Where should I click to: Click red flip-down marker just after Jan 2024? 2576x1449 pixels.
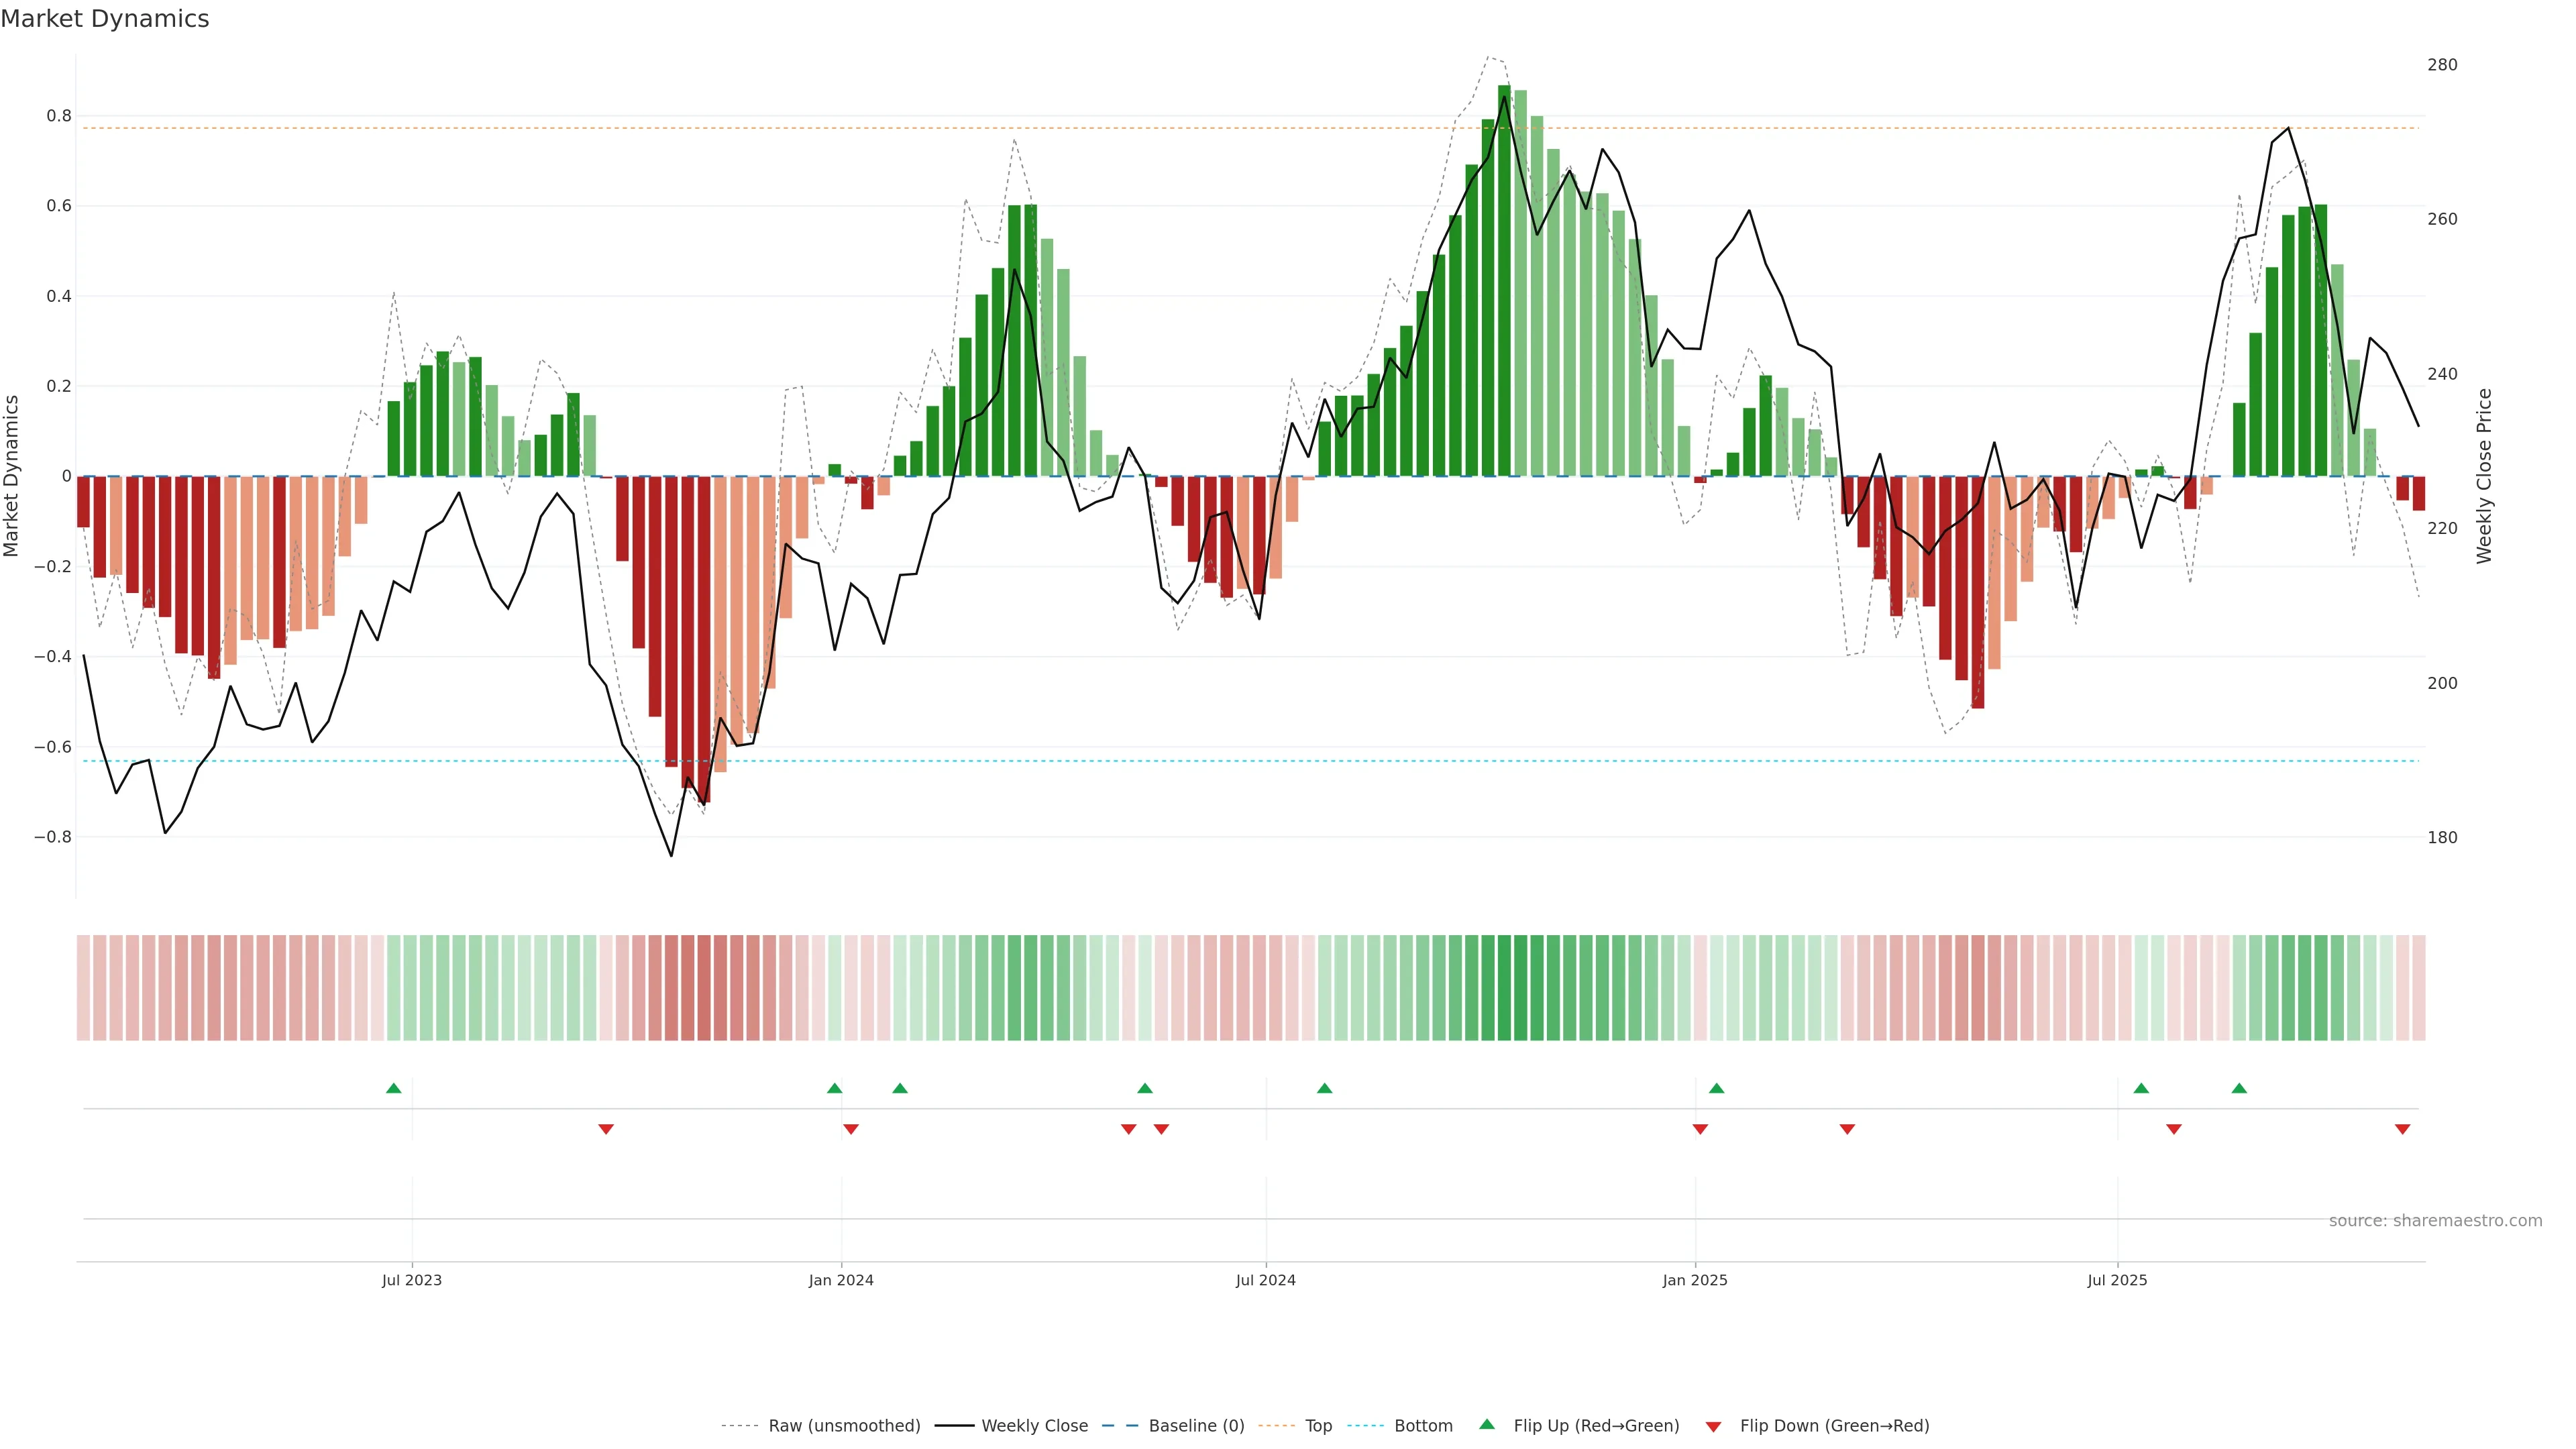click(x=851, y=1129)
